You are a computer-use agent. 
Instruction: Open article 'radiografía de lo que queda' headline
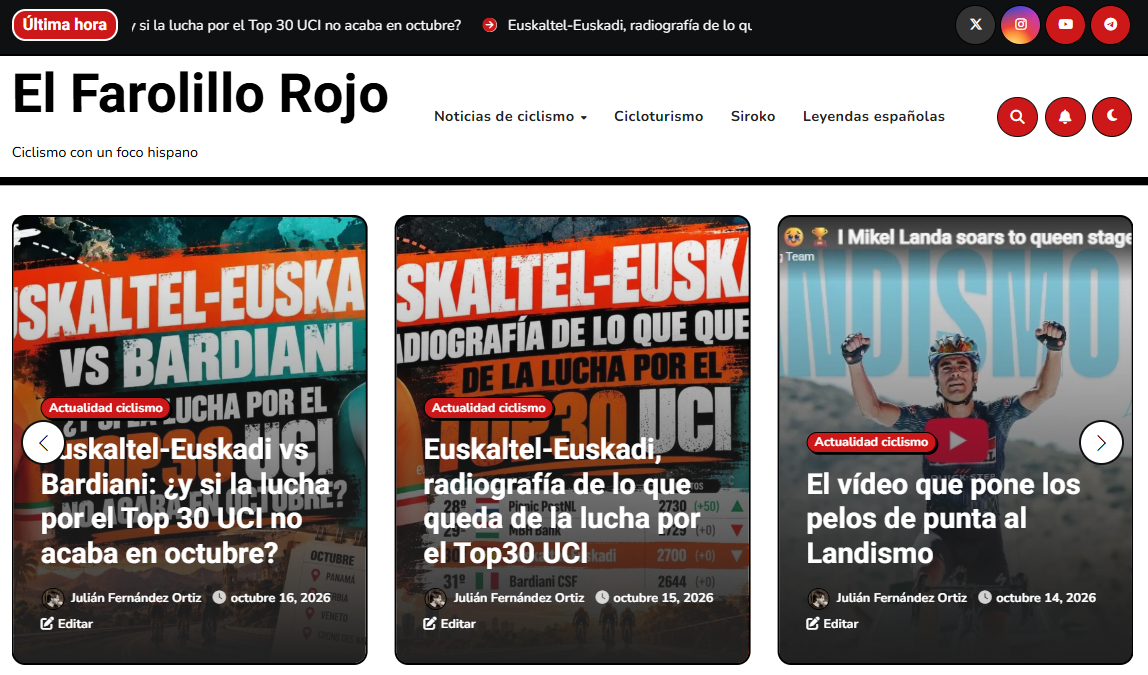point(562,501)
